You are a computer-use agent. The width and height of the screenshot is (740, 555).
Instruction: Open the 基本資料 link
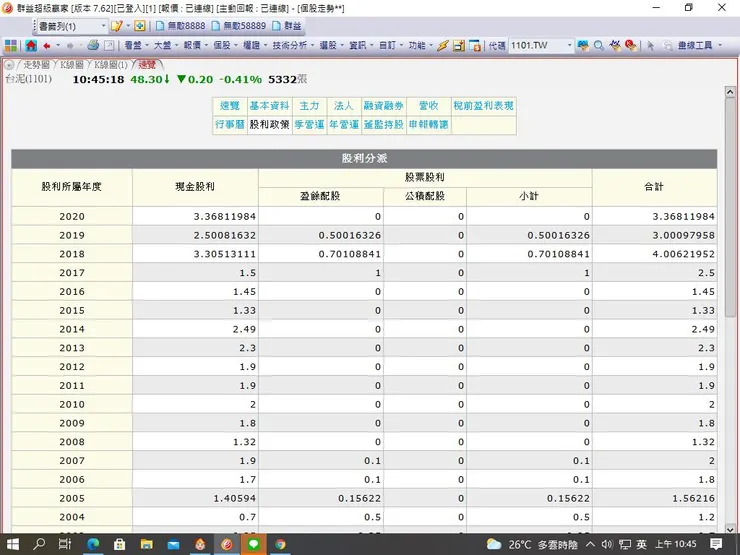pos(269,106)
